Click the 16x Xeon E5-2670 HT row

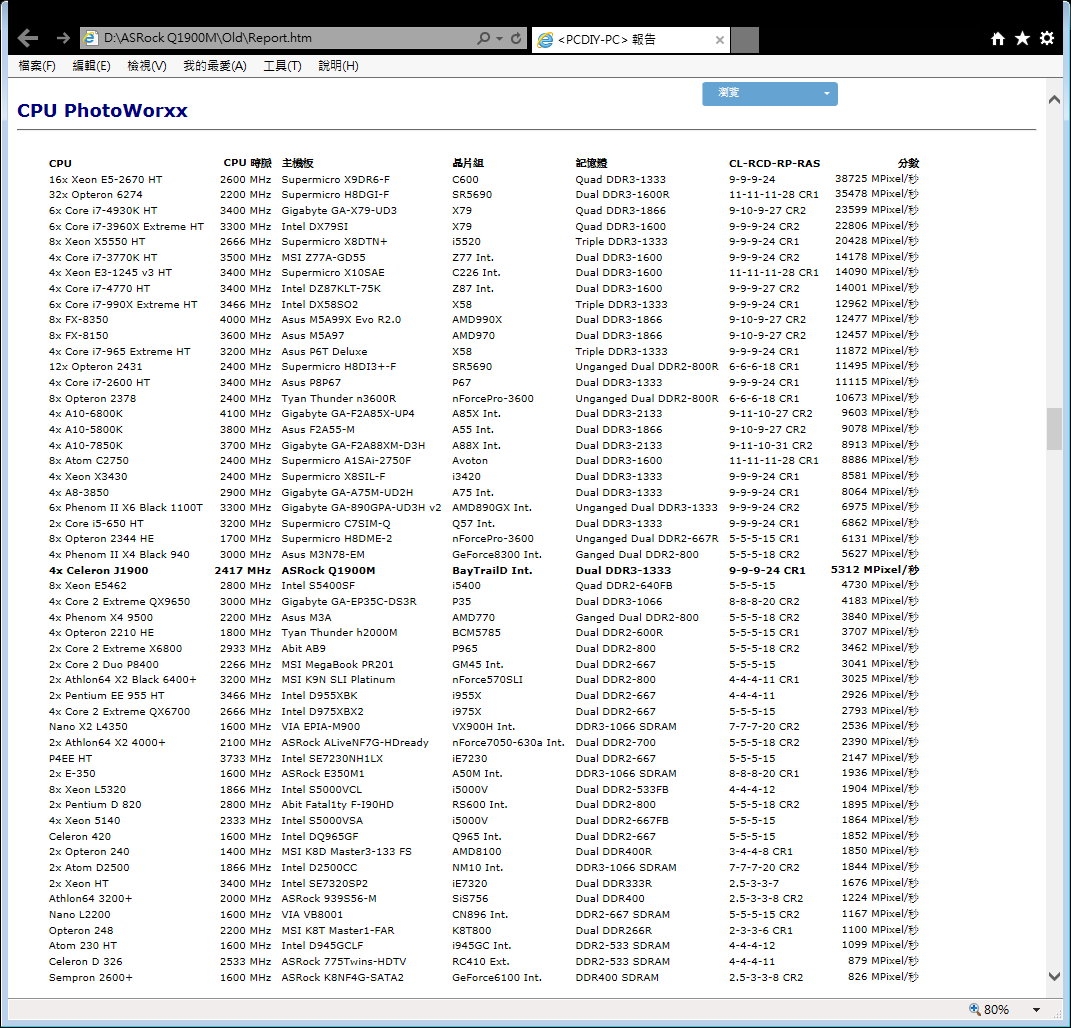tap(484, 180)
